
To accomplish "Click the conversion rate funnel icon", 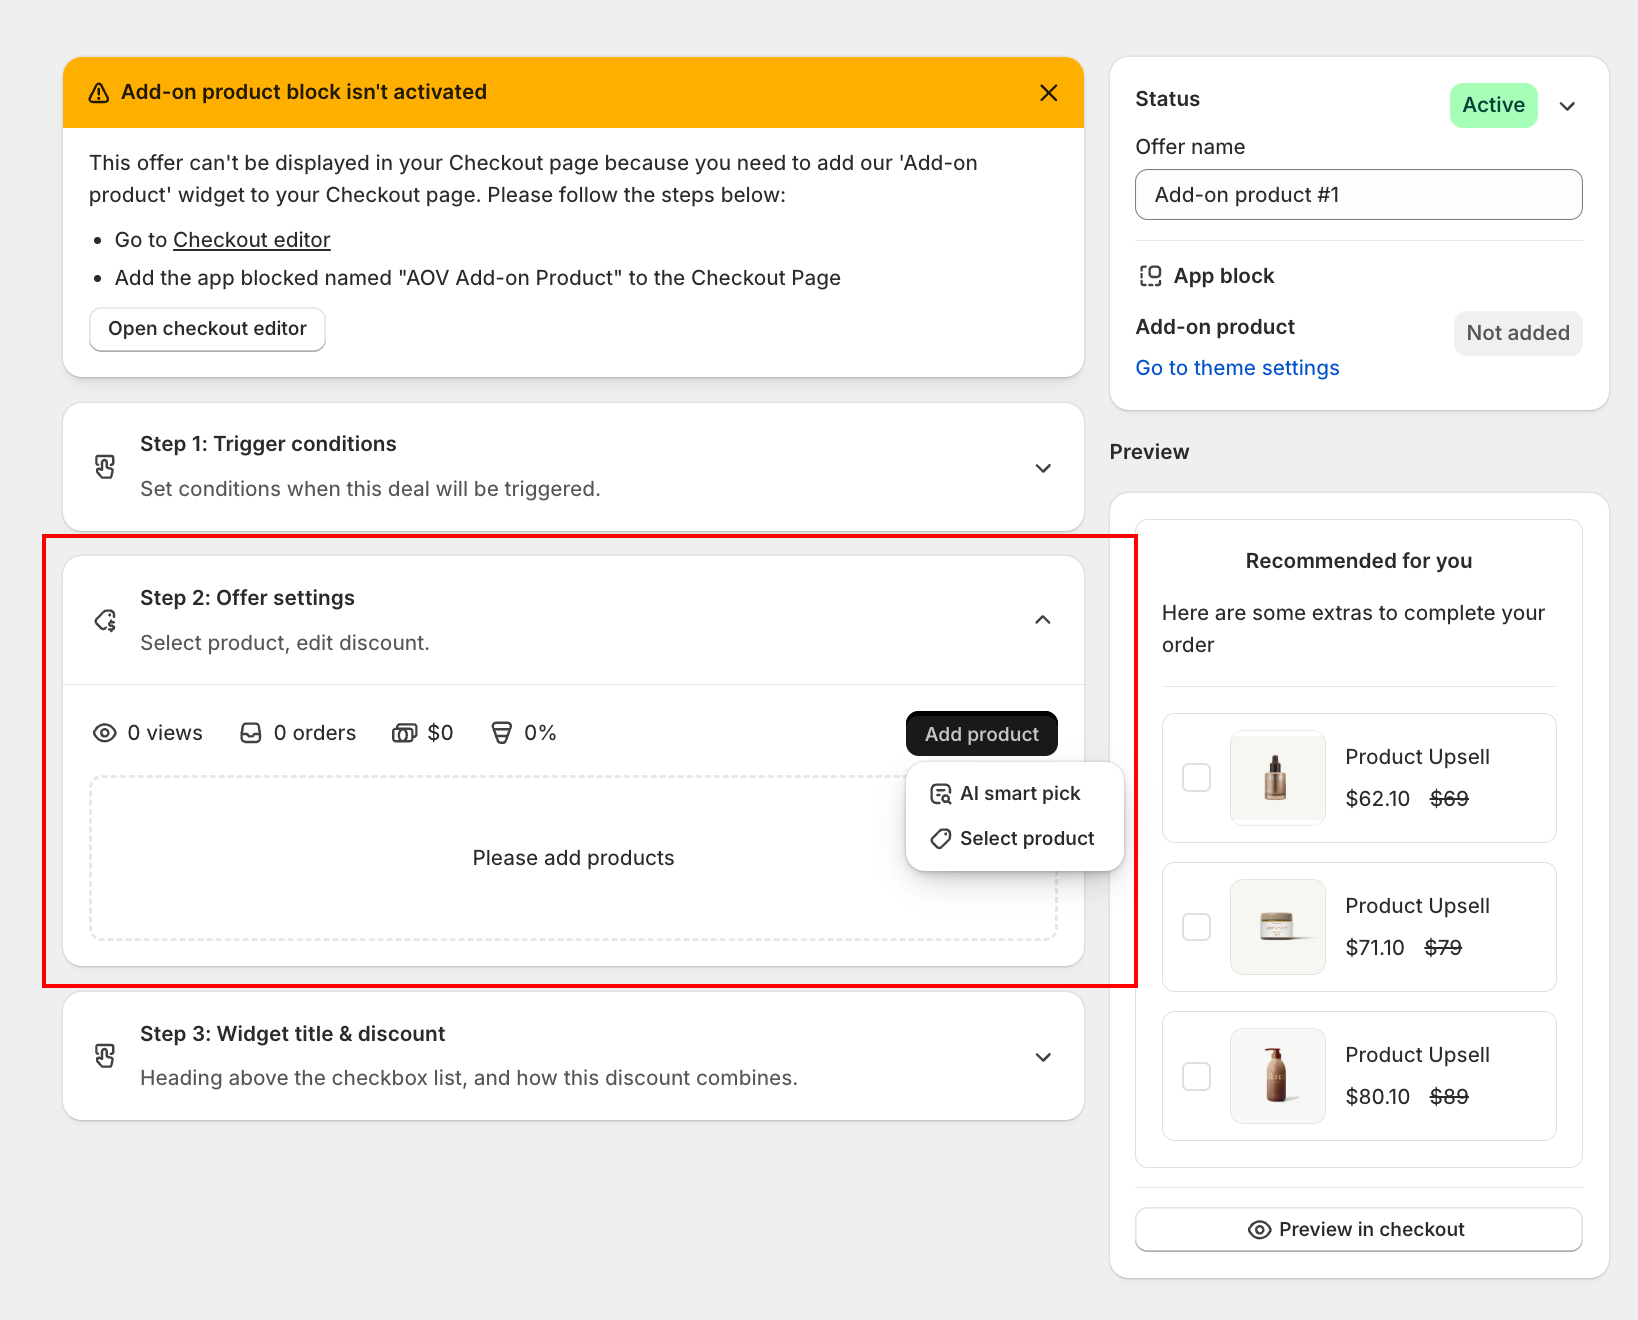I will coord(502,733).
